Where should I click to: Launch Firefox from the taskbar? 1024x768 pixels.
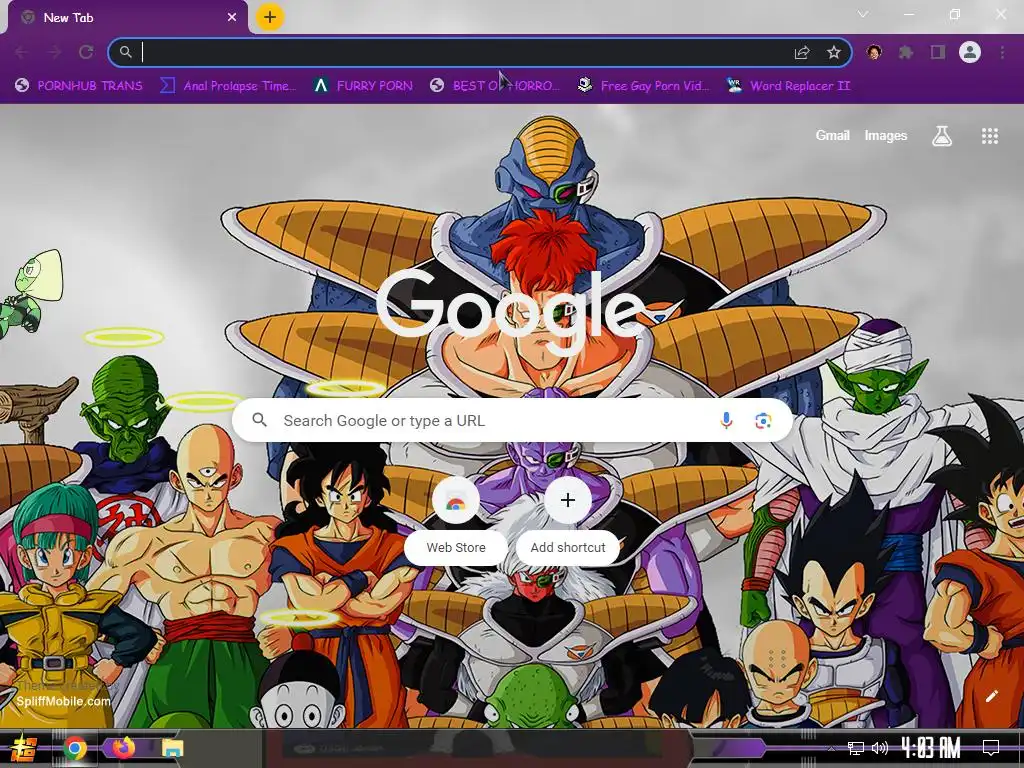[123, 747]
